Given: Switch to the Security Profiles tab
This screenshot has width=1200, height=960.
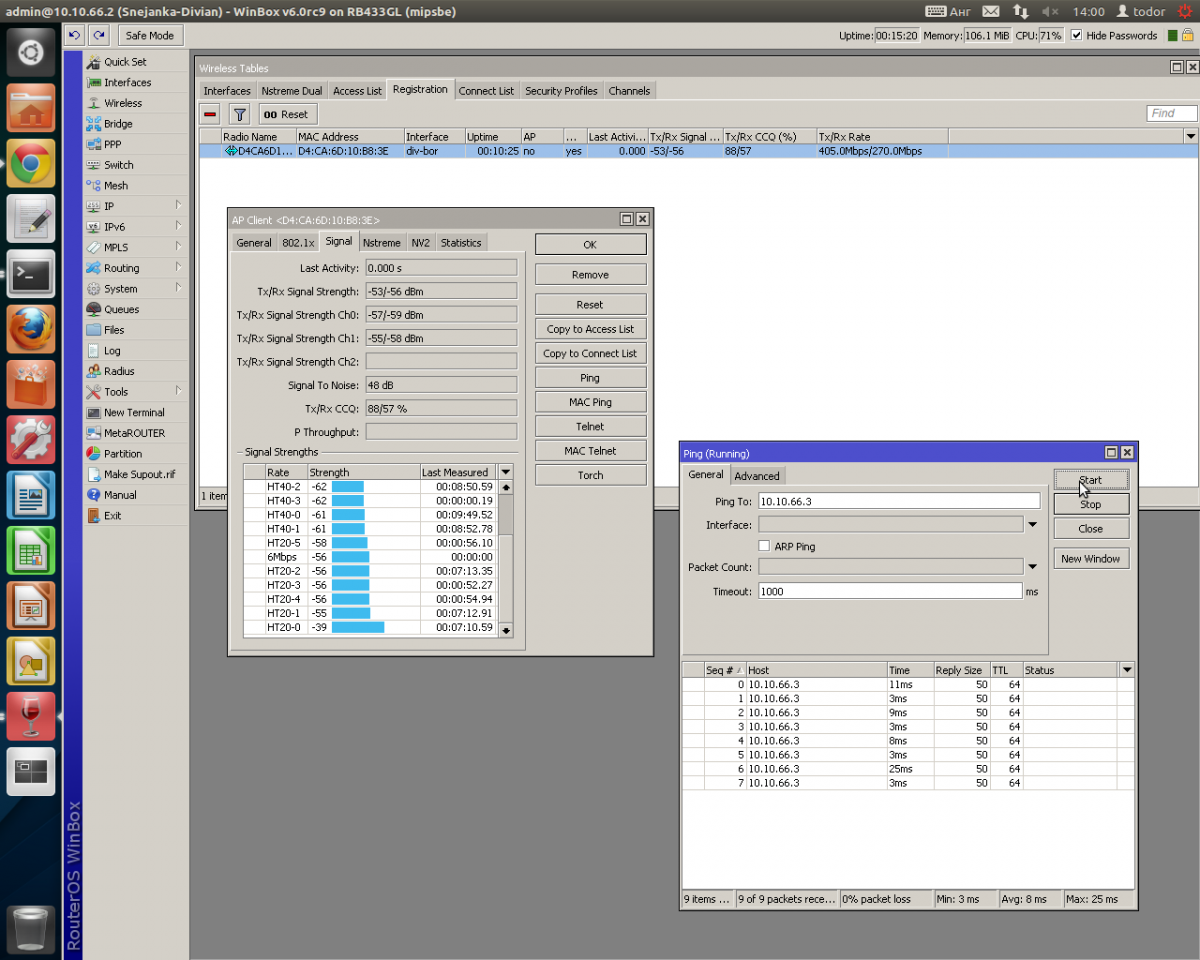Looking at the screenshot, I should tap(561, 90).
